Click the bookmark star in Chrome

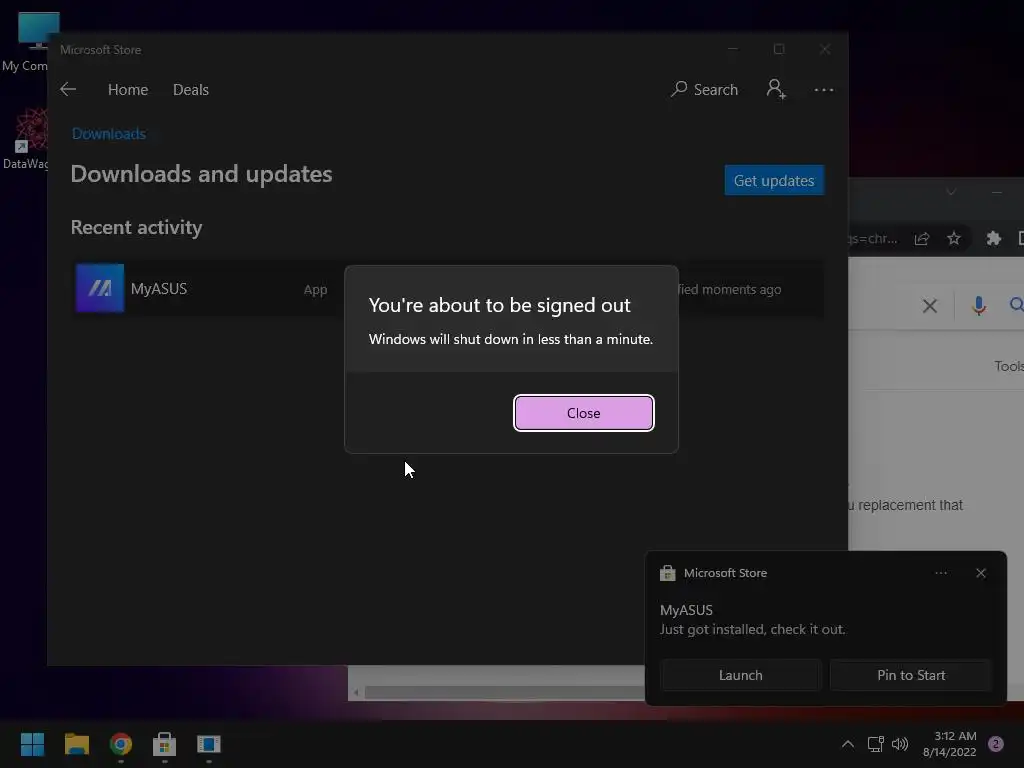click(953, 238)
